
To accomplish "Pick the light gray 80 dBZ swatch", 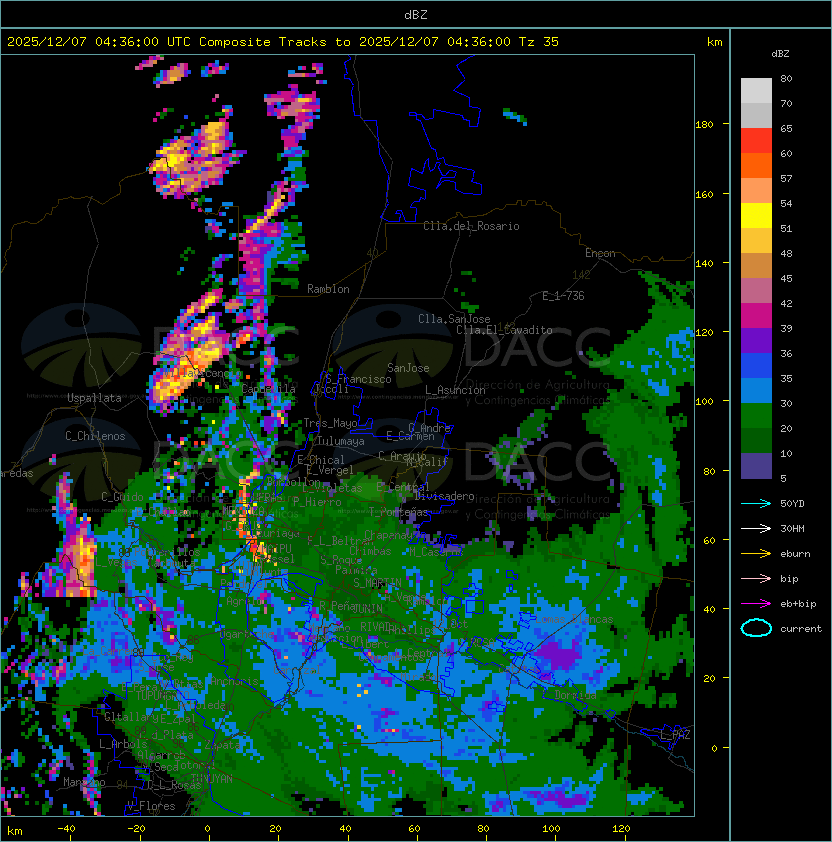I will (756, 90).
